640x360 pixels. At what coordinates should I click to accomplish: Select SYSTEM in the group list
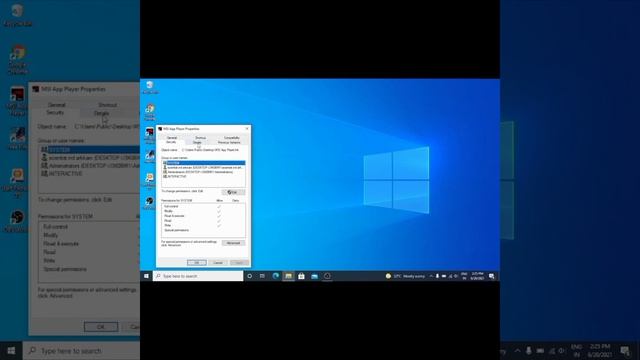(204, 163)
